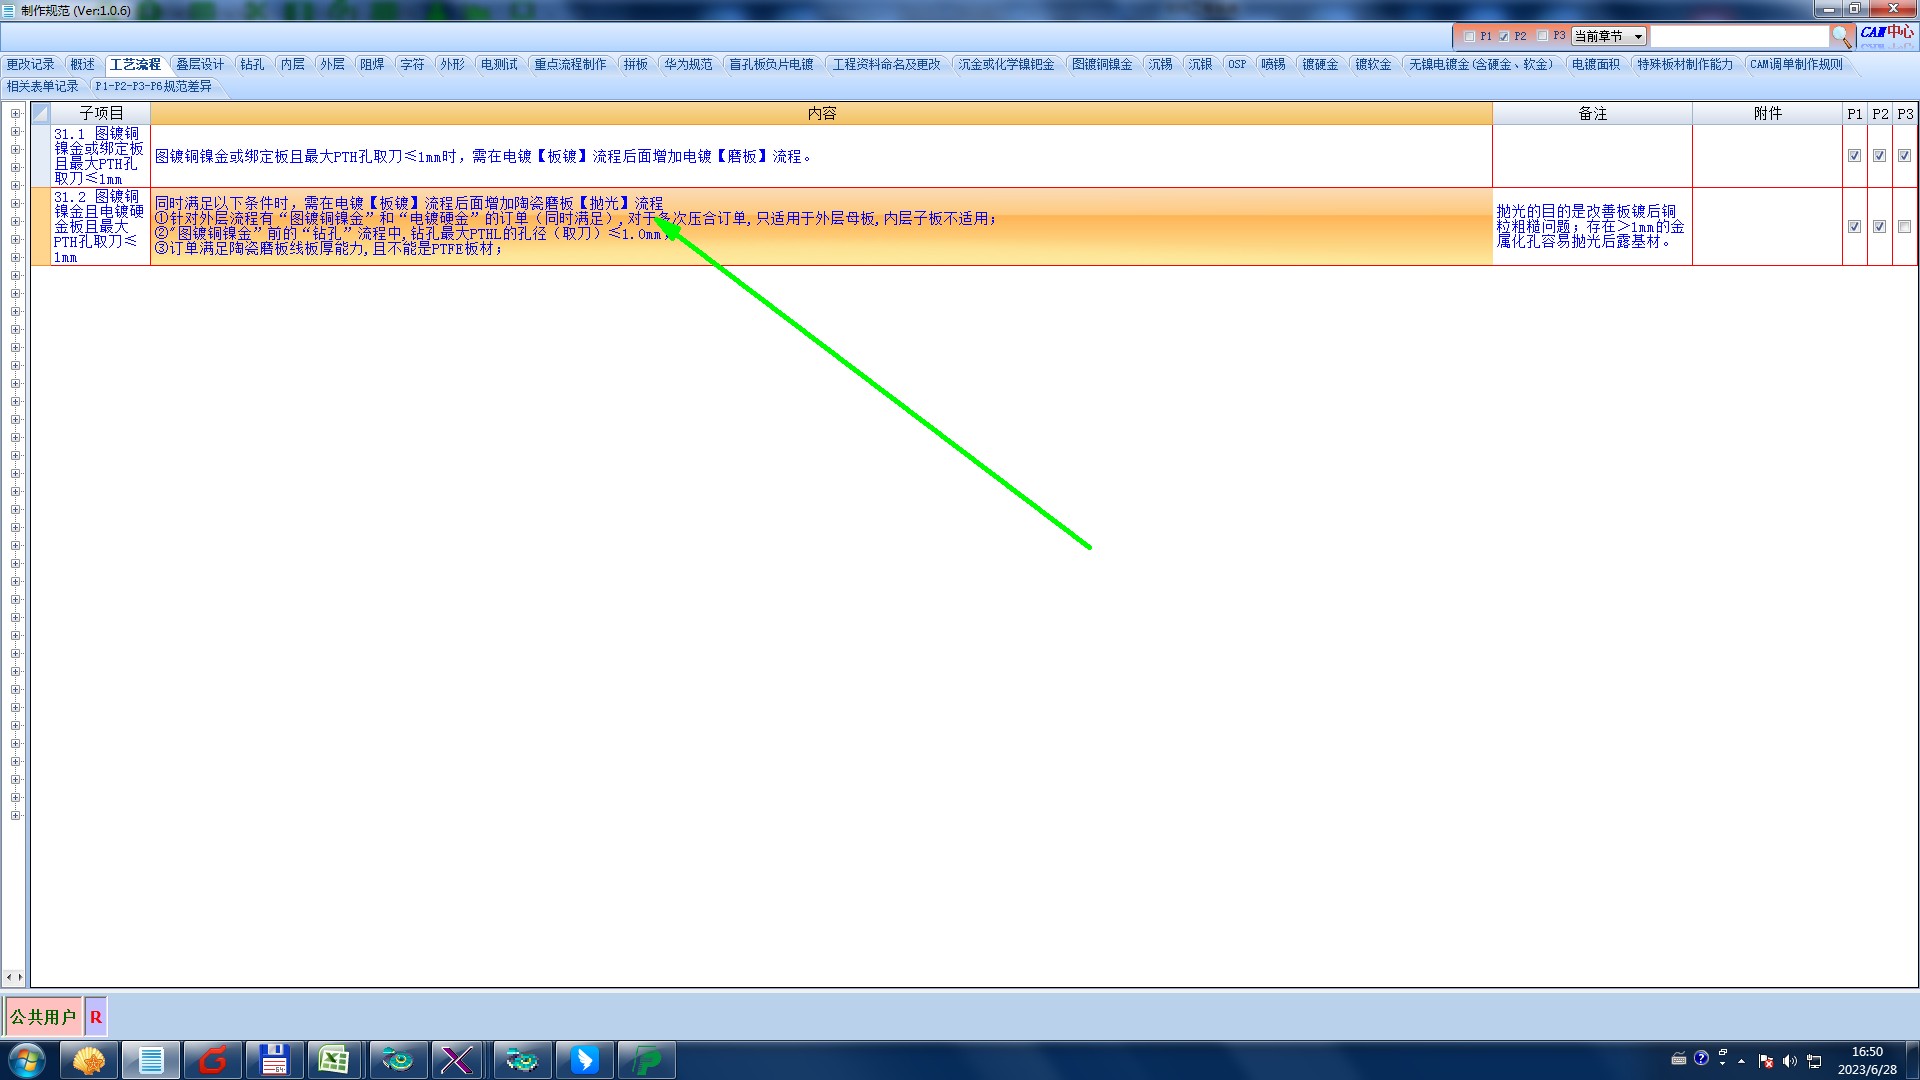The width and height of the screenshot is (1920, 1080).
Task: Open the 图镀铜镍金 tab
Action: [x=1101, y=64]
